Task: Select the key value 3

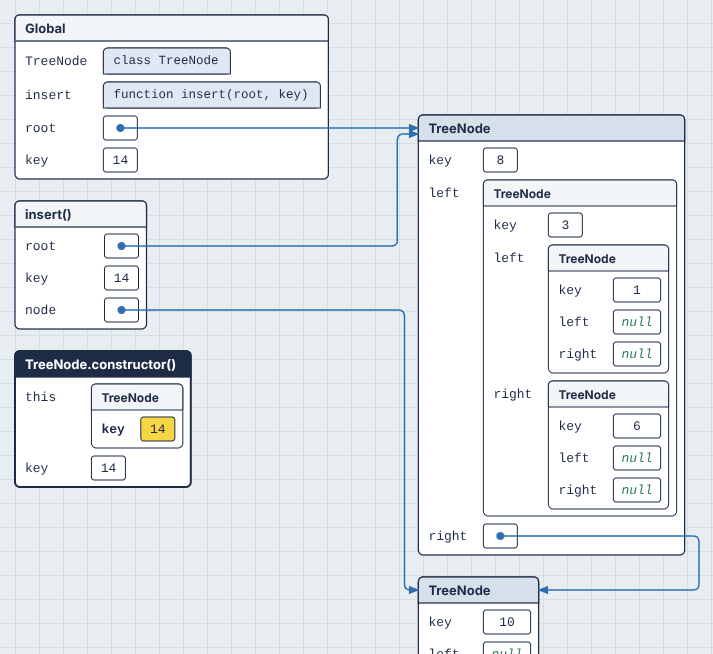Action: (565, 225)
